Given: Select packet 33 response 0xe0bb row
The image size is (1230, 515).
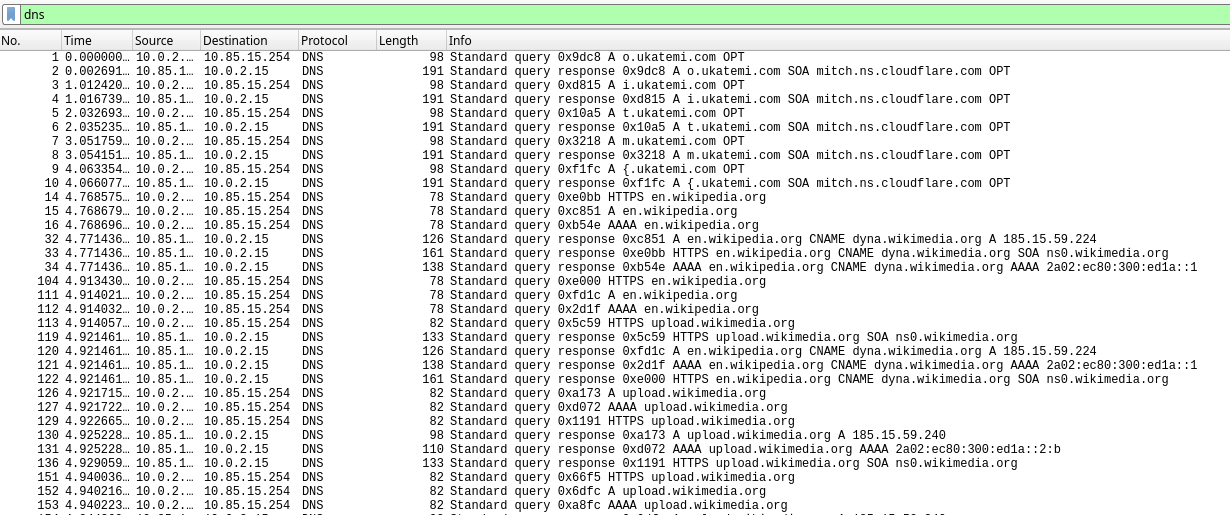Looking at the screenshot, I should point(615,254).
